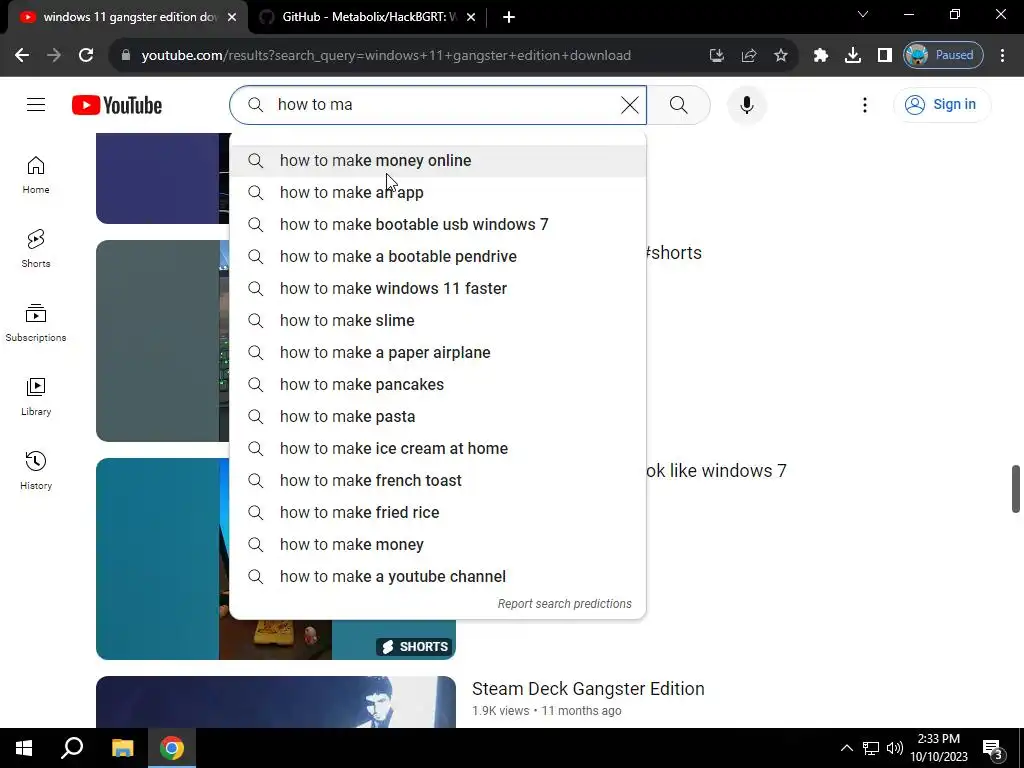Choose suggestion 'how to make fried rice'
The height and width of the screenshot is (768, 1024).
(x=438, y=513)
